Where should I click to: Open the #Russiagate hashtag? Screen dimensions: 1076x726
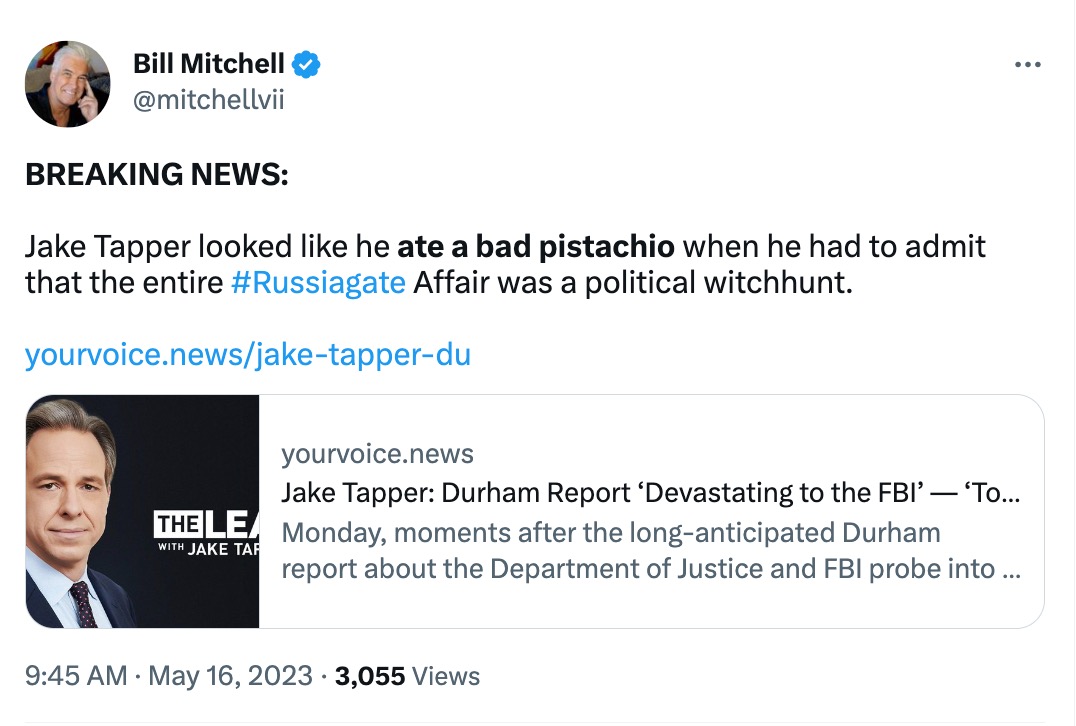coord(317,283)
